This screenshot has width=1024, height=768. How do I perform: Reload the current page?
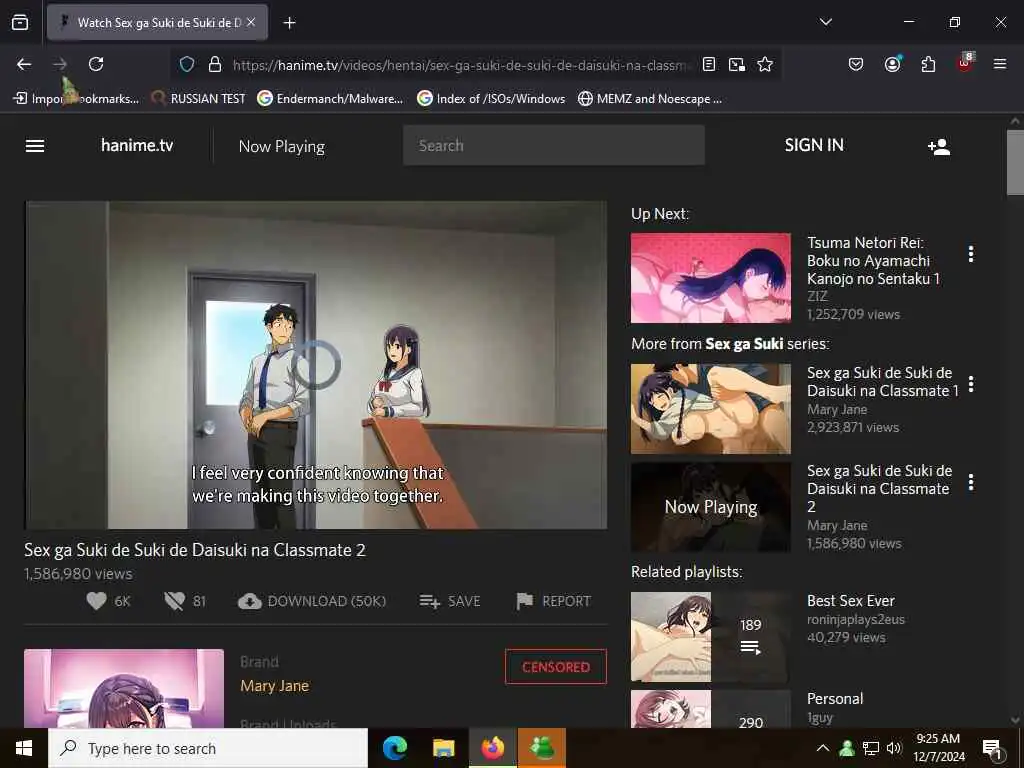tap(96, 64)
